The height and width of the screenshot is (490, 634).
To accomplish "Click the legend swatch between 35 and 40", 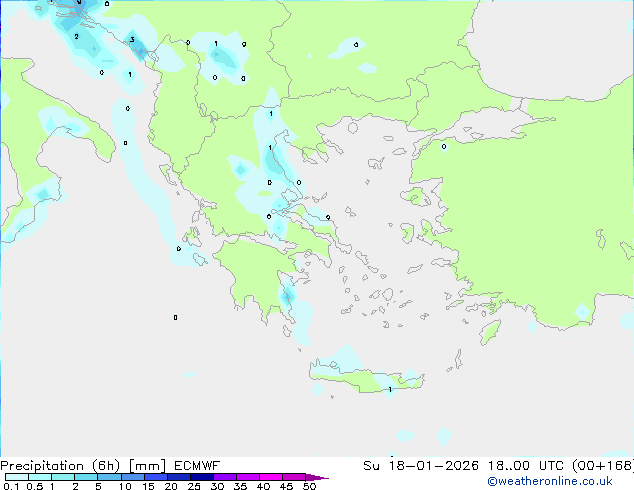I will point(248,477).
